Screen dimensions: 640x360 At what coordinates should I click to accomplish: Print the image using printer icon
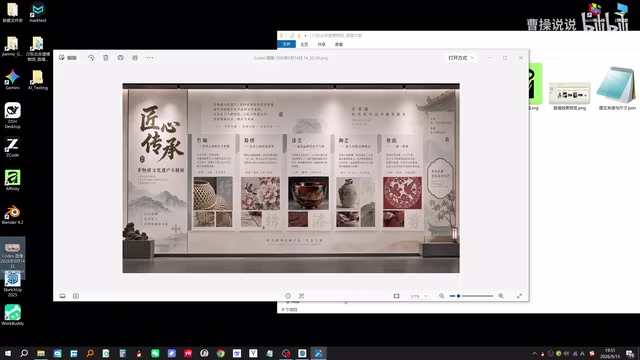tap(120, 58)
